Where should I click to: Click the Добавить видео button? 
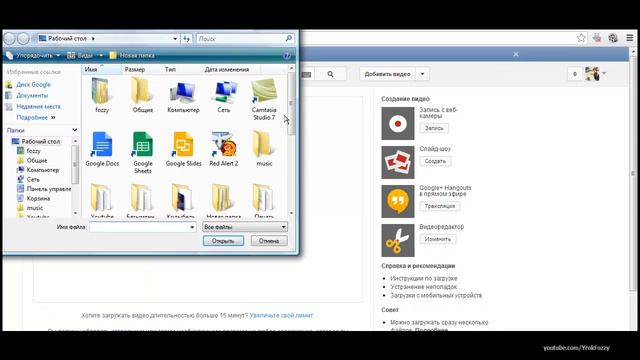[x=387, y=74]
